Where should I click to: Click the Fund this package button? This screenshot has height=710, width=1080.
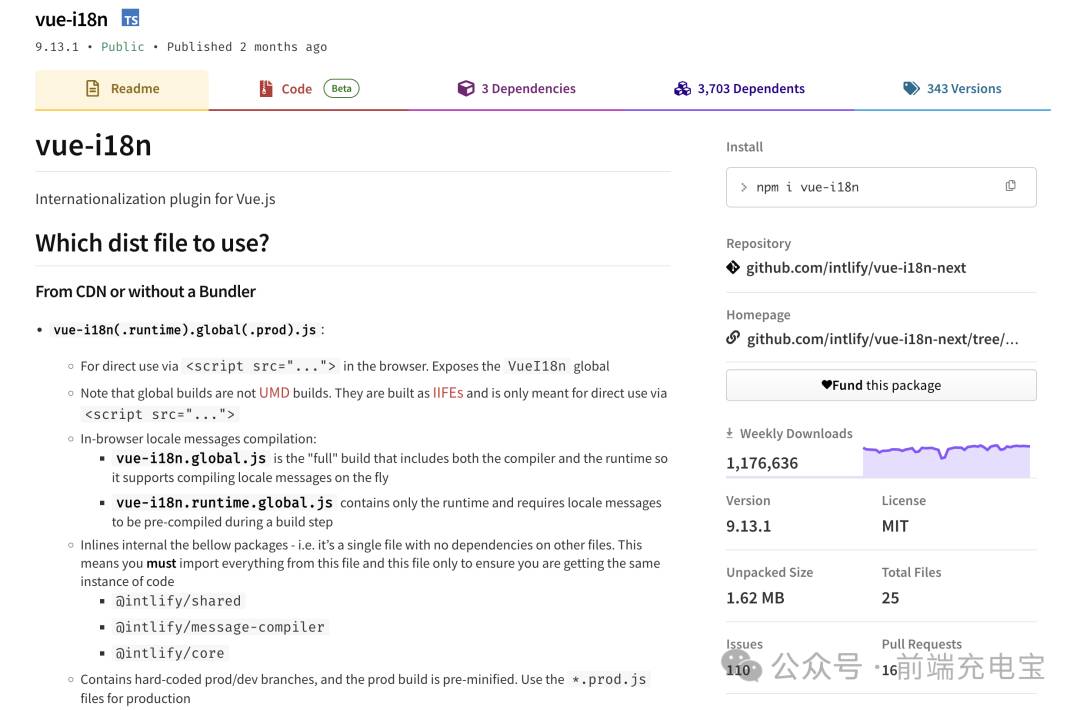tap(881, 385)
